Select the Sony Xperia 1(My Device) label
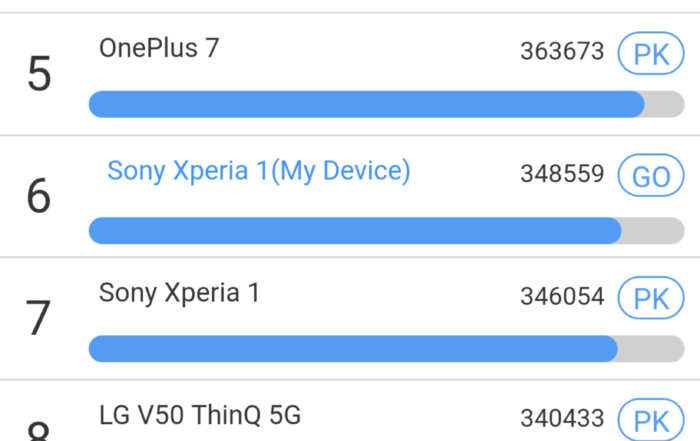The height and width of the screenshot is (441, 700). tap(259, 171)
